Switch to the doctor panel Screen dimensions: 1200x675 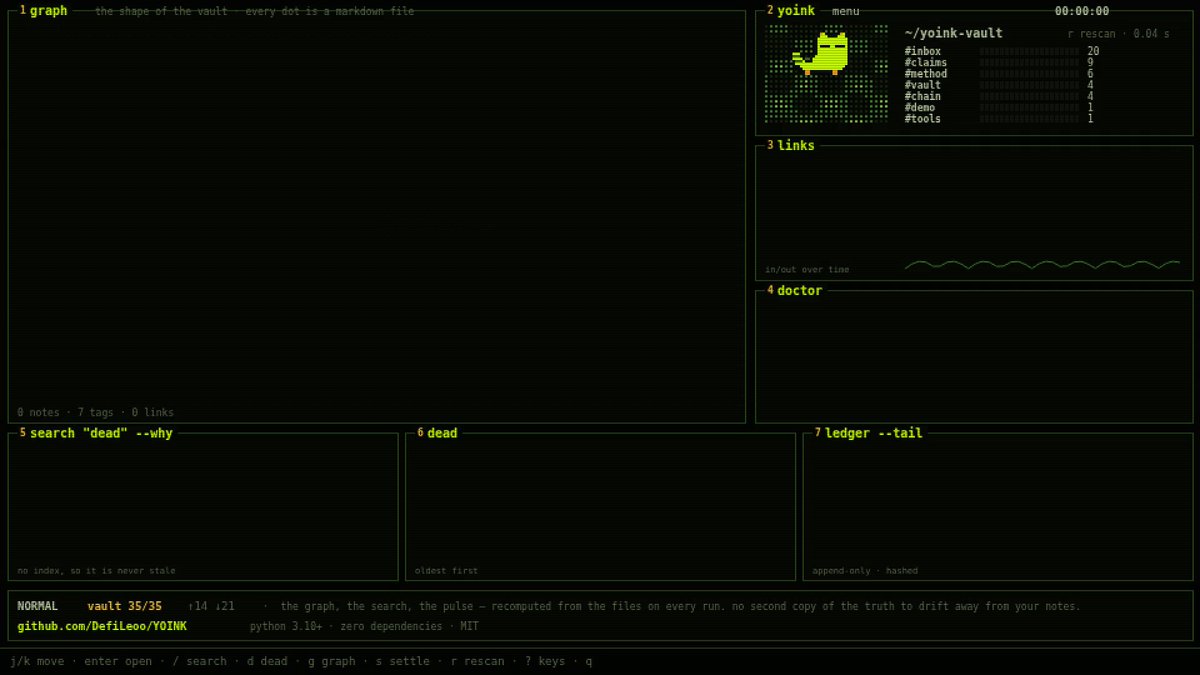tap(799, 291)
